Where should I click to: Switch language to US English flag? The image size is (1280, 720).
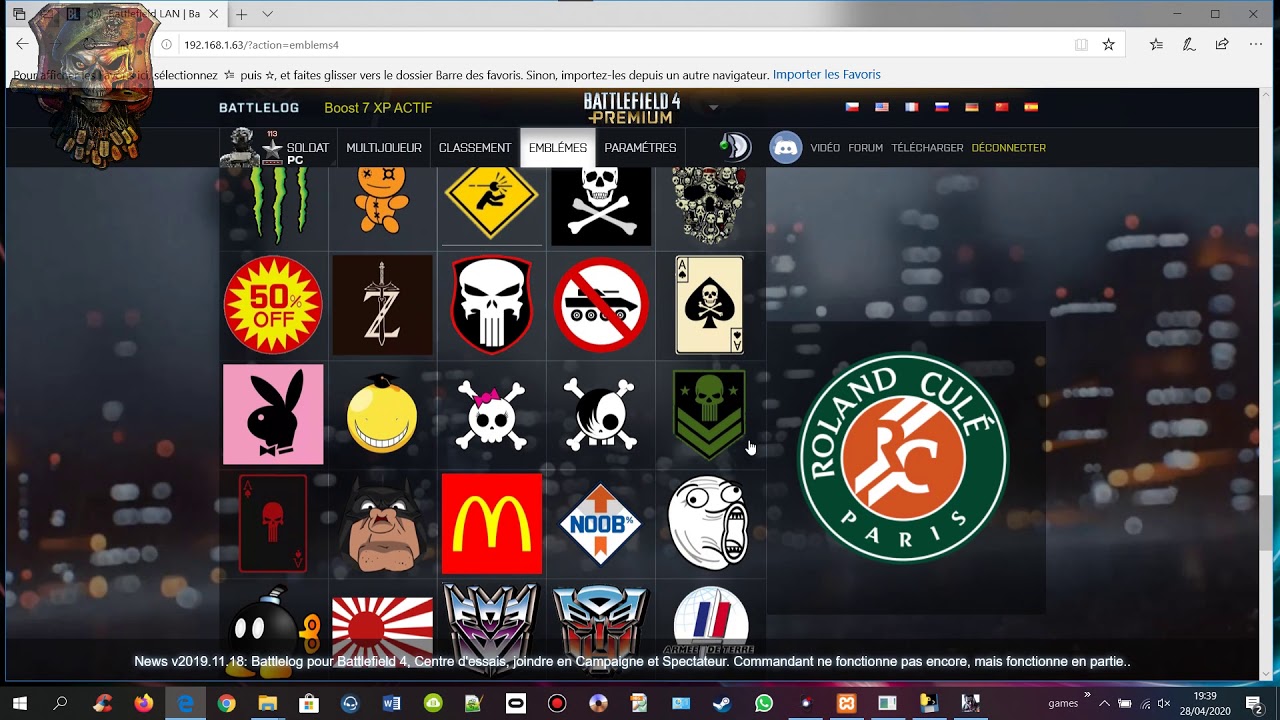pyautogui.click(x=882, y=107)
